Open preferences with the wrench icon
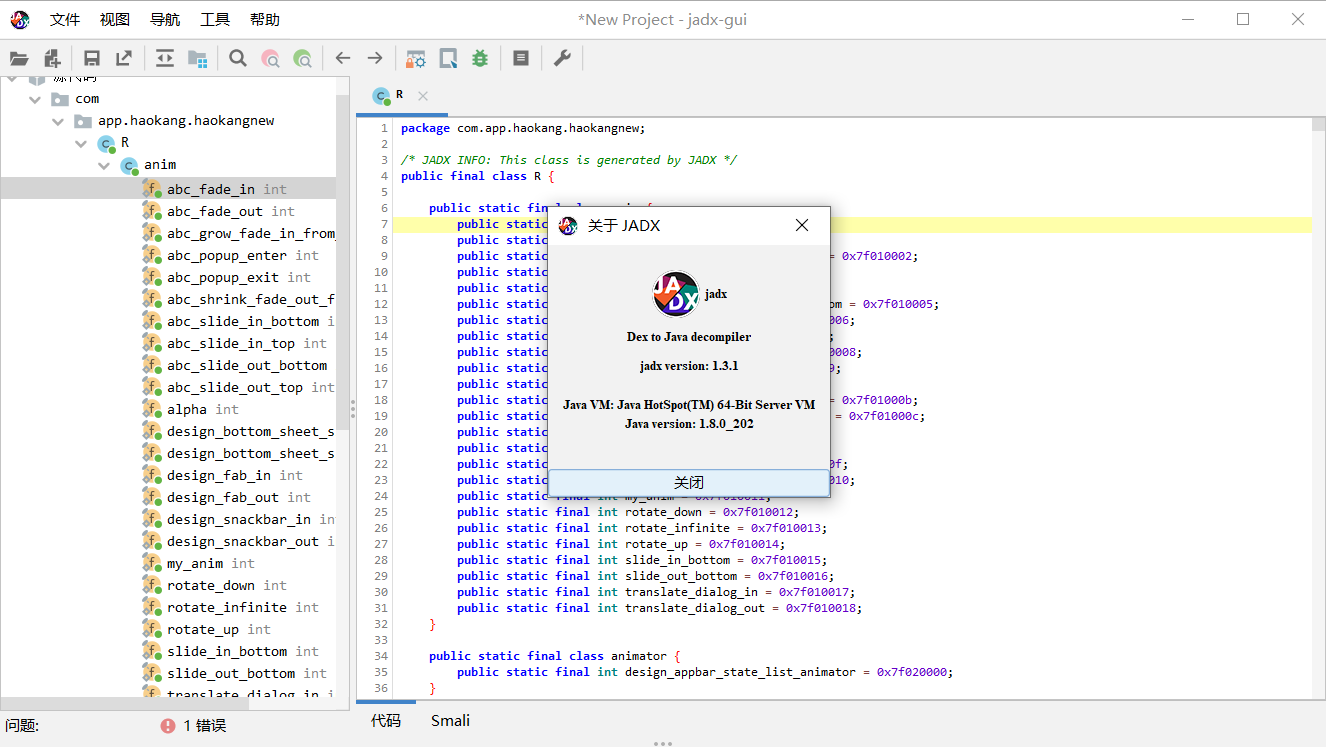The image size is (1326, 747). coord(562,58)
